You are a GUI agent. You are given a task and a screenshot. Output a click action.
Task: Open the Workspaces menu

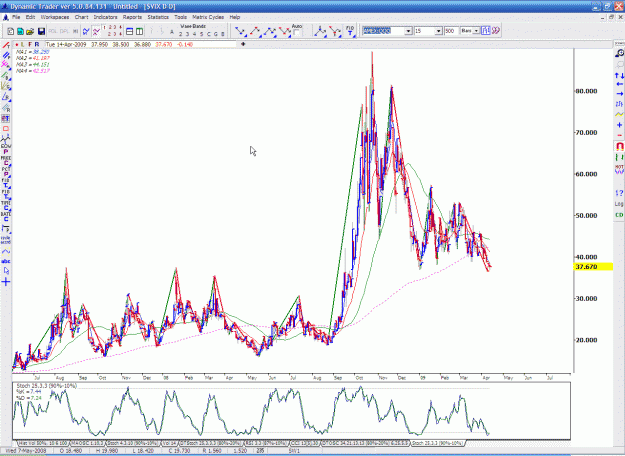(55, 17)
